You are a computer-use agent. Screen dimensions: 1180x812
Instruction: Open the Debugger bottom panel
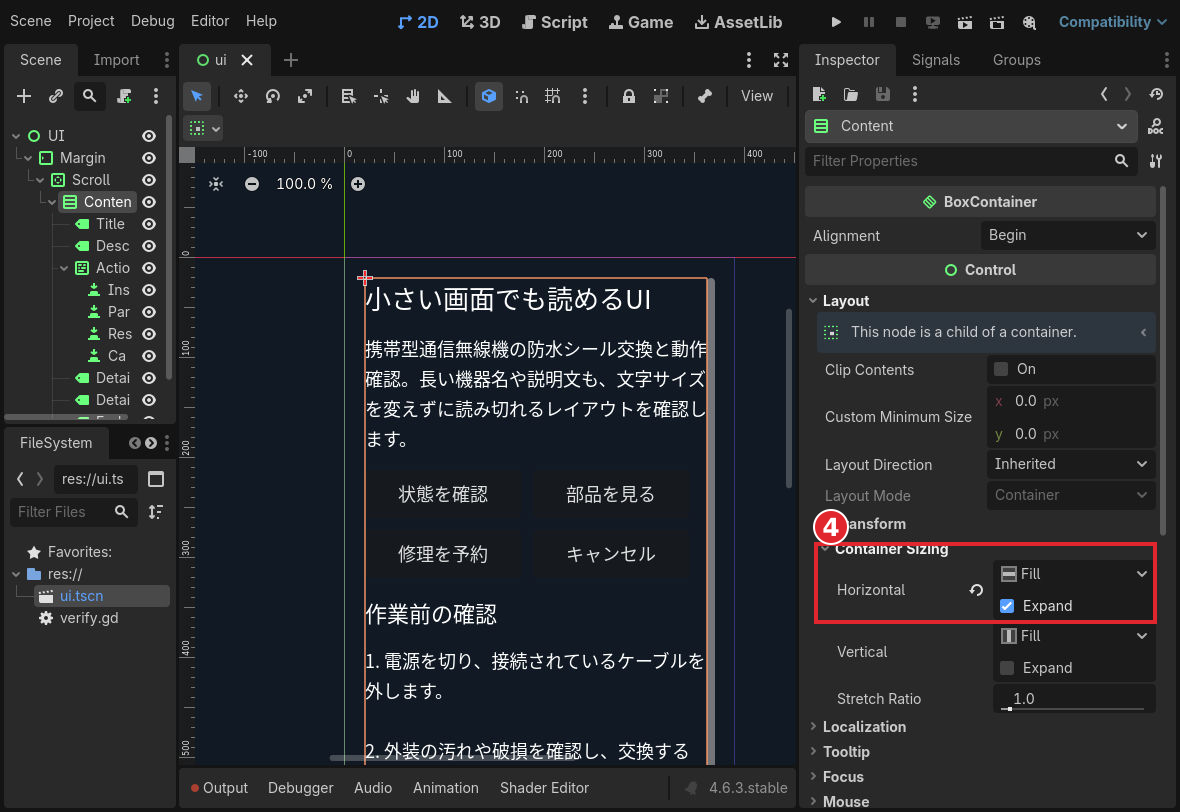tap(300, 788)
